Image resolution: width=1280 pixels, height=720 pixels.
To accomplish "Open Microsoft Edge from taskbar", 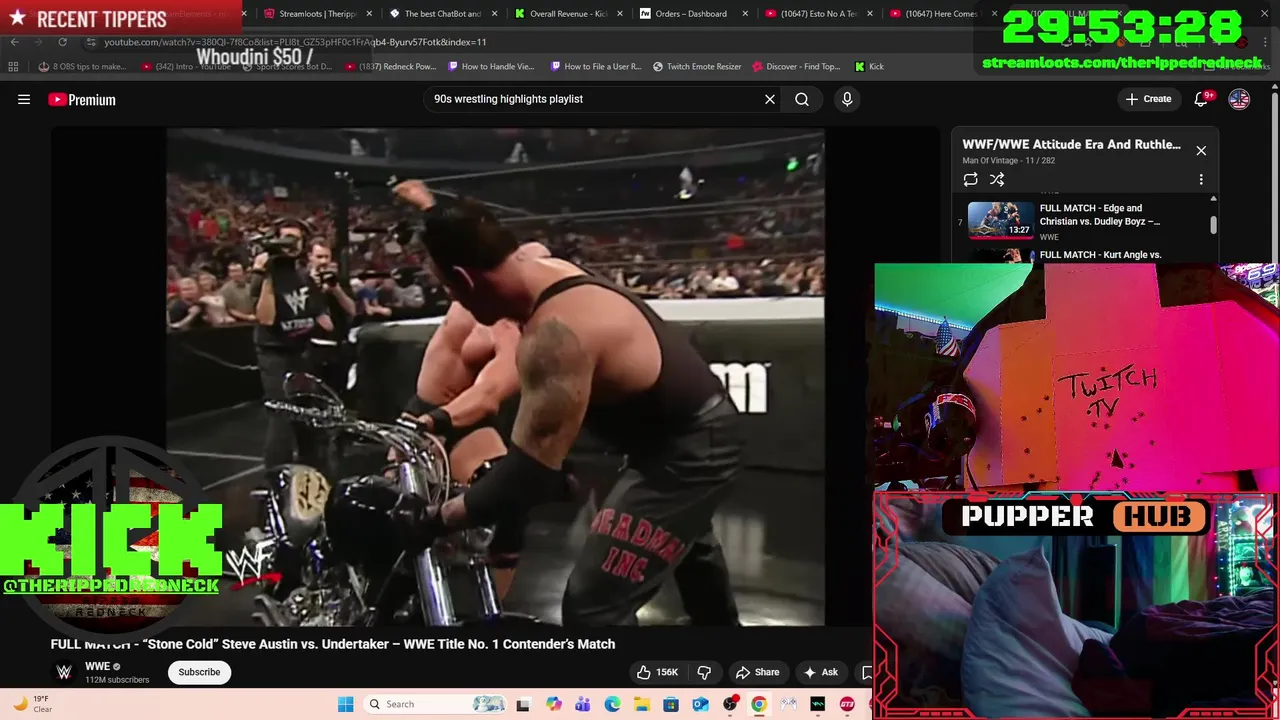I will point(612,704).
